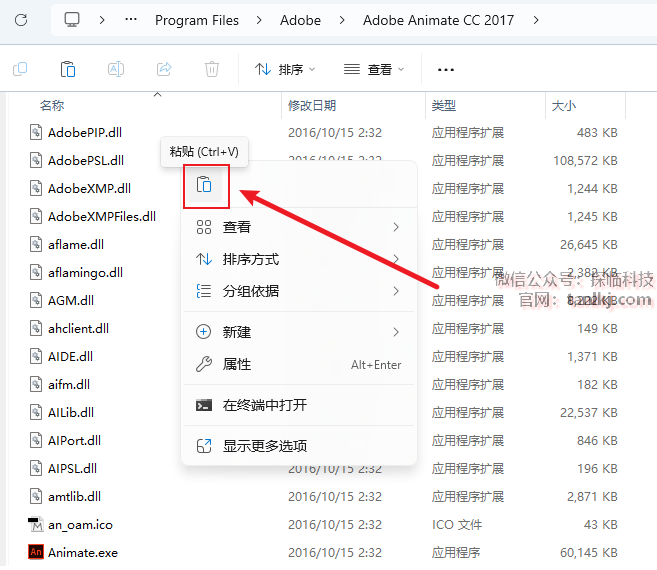This screenshot has height=570, width=657.
Task: Click the AdobePIP.dll file icon
Action: (36, 132)
